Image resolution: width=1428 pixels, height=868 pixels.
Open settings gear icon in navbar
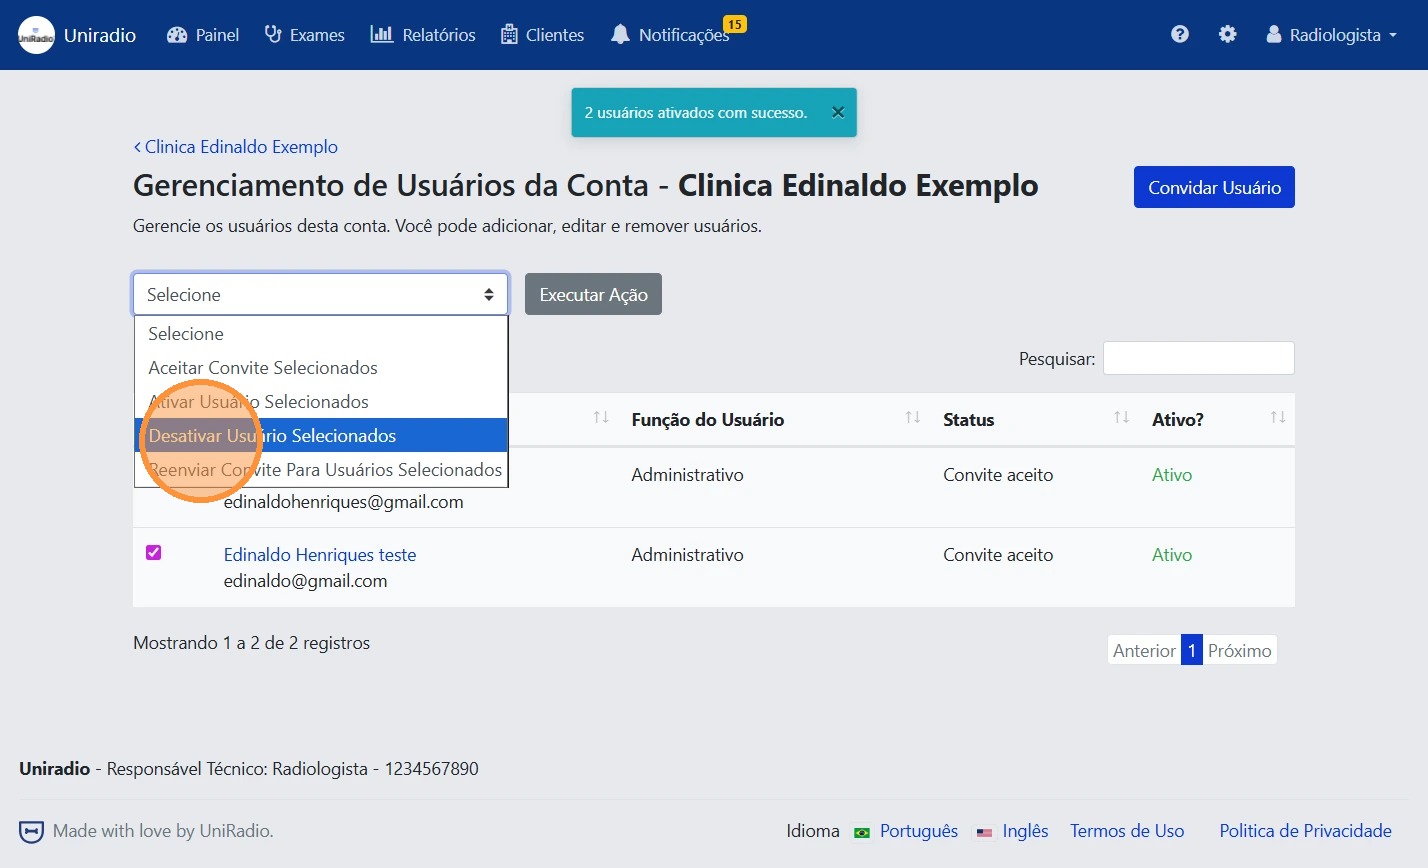[x=1227, y=35]
